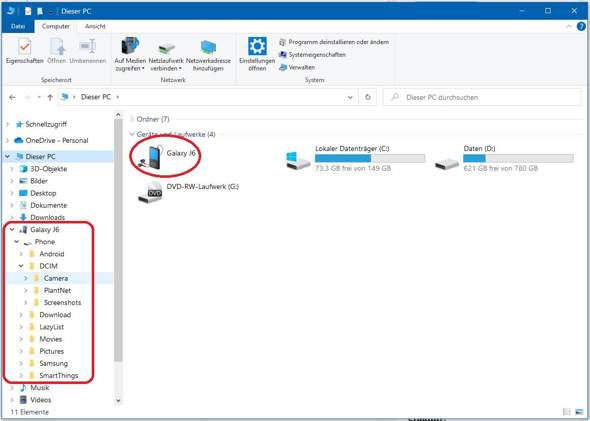Select LazyList folder in tree
The width and height of the screenshot is (590, 421).
click(x=52, y=327)
